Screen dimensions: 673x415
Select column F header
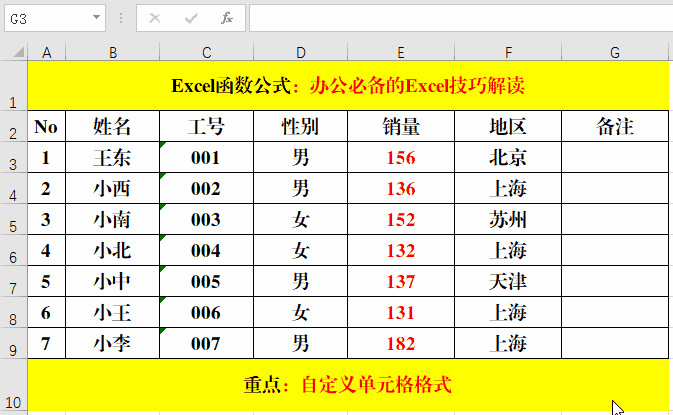508,52
